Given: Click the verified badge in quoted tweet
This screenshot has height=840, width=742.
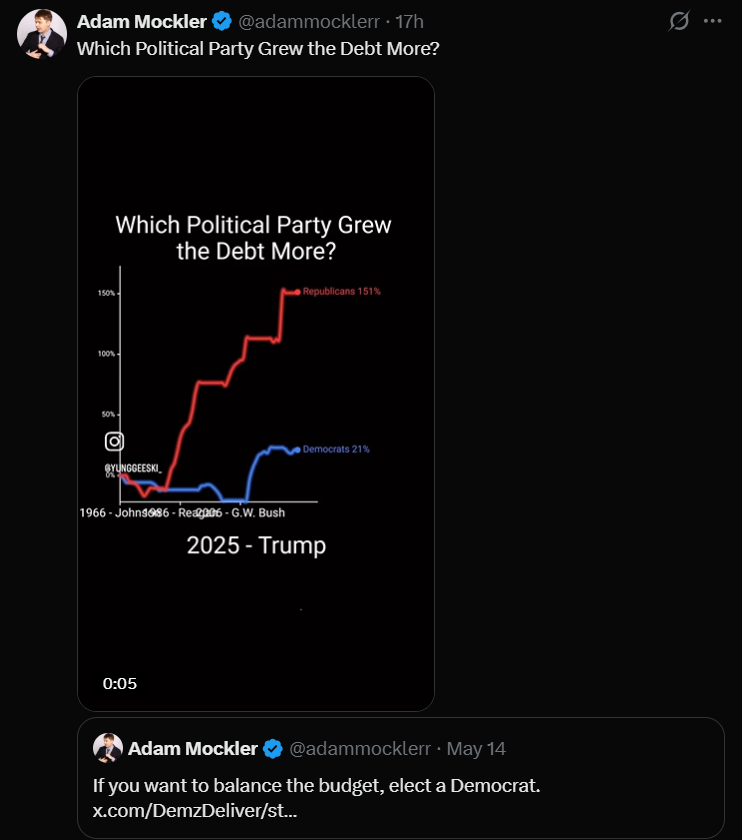Looking at the screenshot, I should tap(273, 748).
